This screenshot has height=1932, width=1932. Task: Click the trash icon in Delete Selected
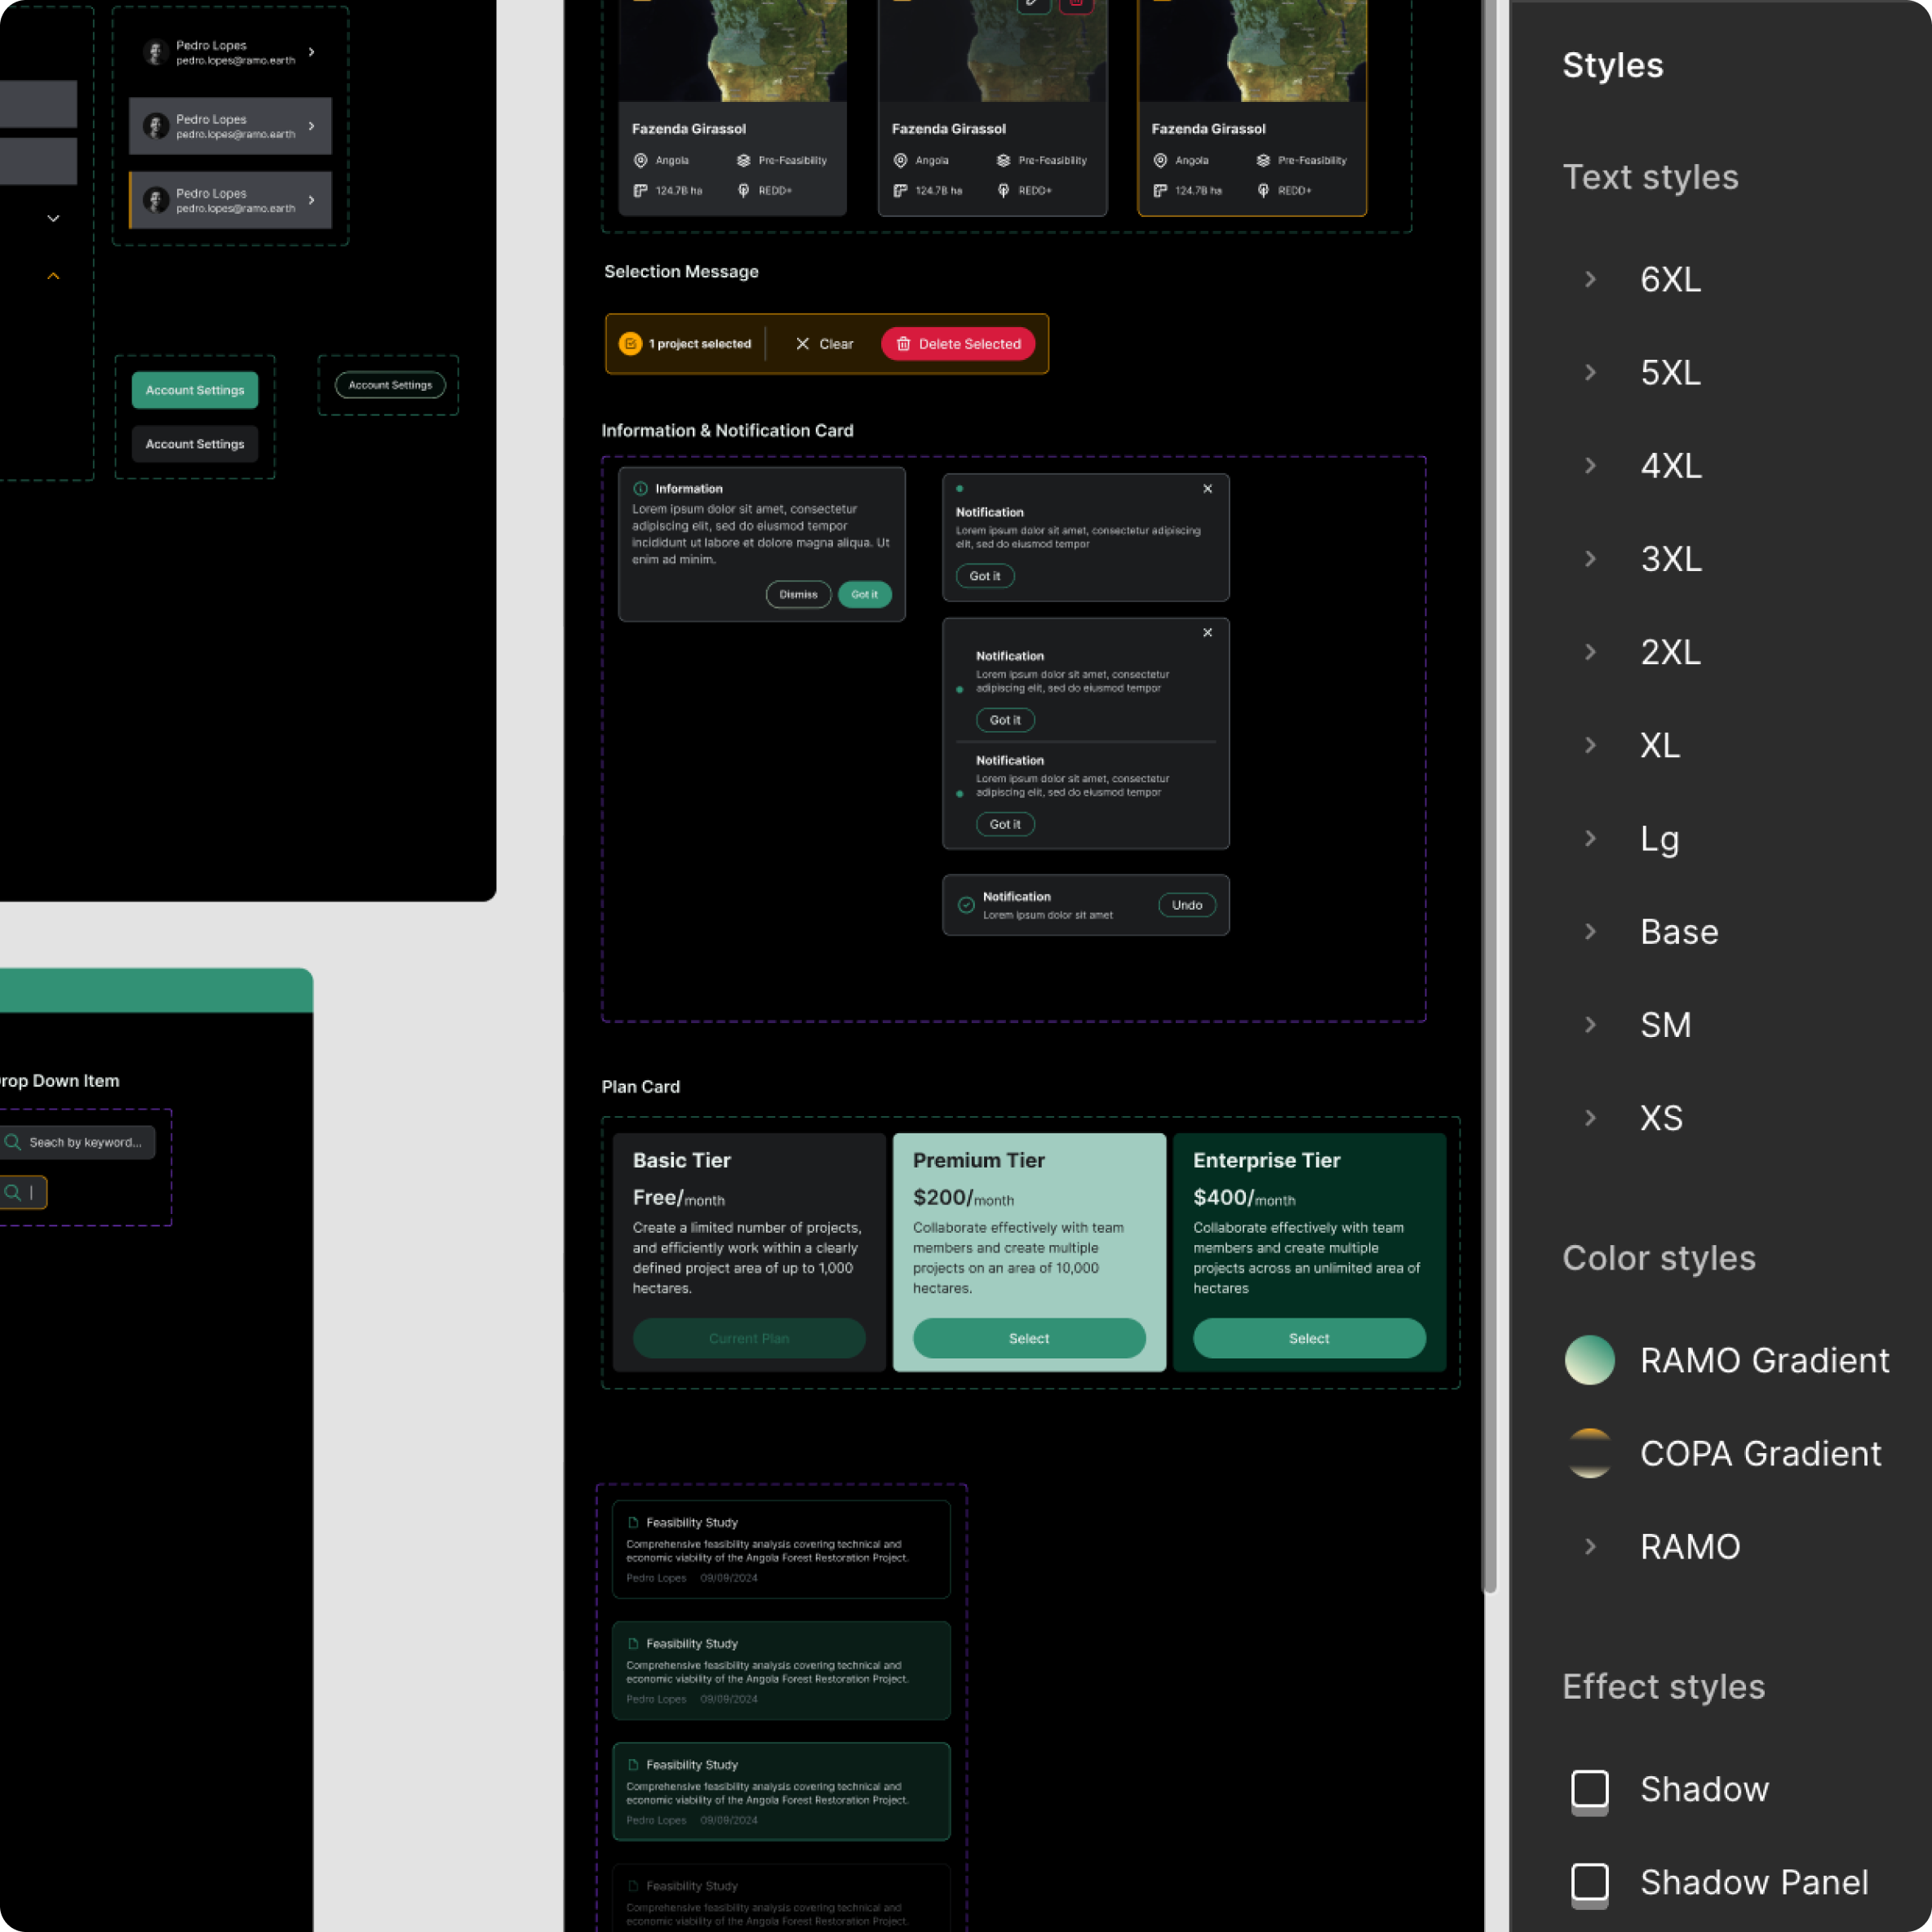[903, 344]
